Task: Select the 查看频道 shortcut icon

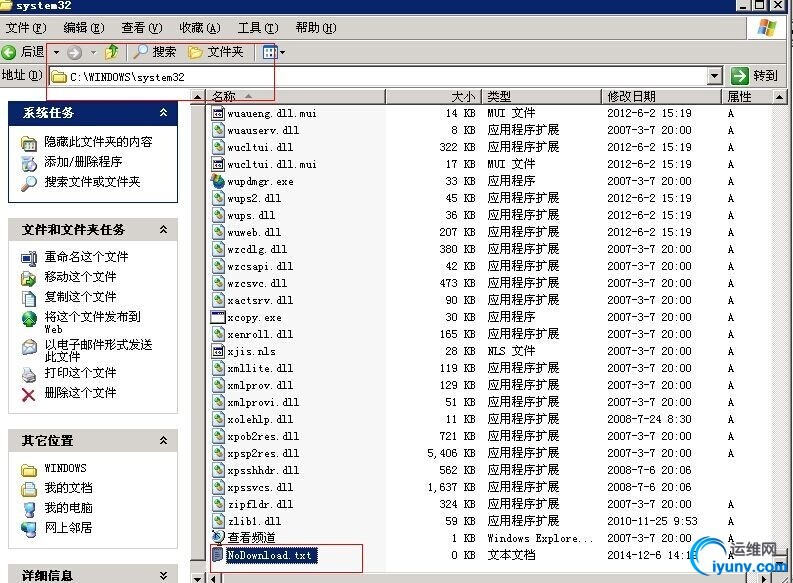Action: (x=218, y=537)
